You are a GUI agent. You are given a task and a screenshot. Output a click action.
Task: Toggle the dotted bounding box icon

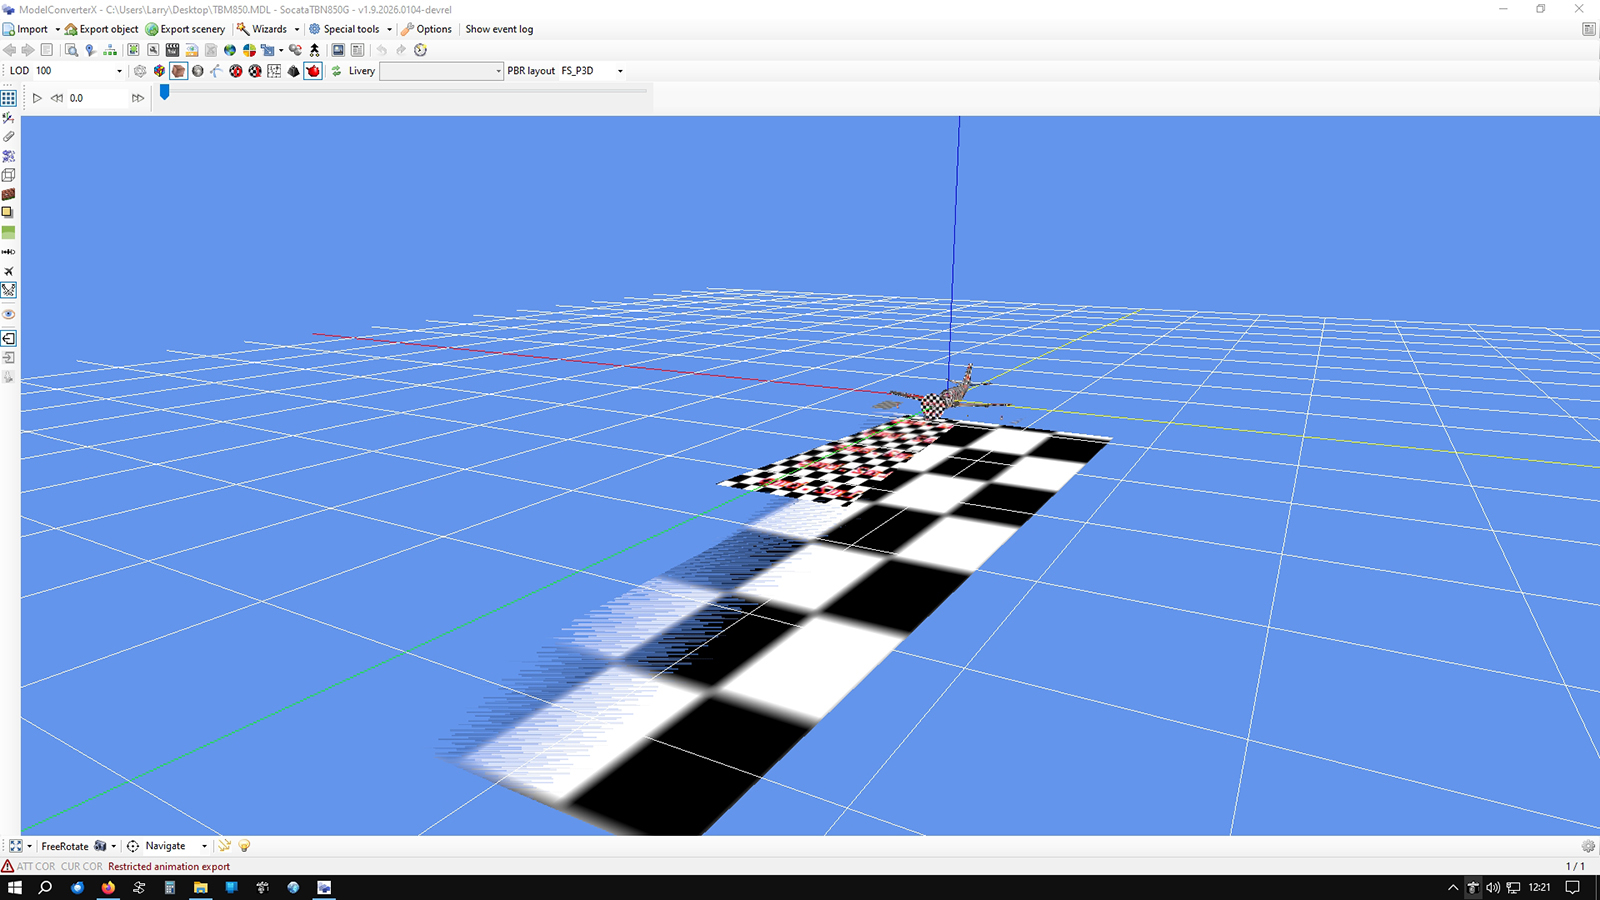274,71
